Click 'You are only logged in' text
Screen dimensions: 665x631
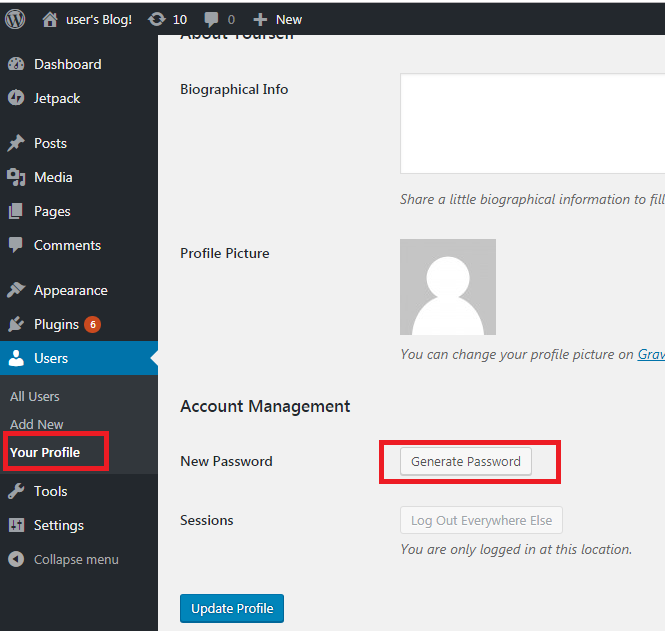(516, 550)
